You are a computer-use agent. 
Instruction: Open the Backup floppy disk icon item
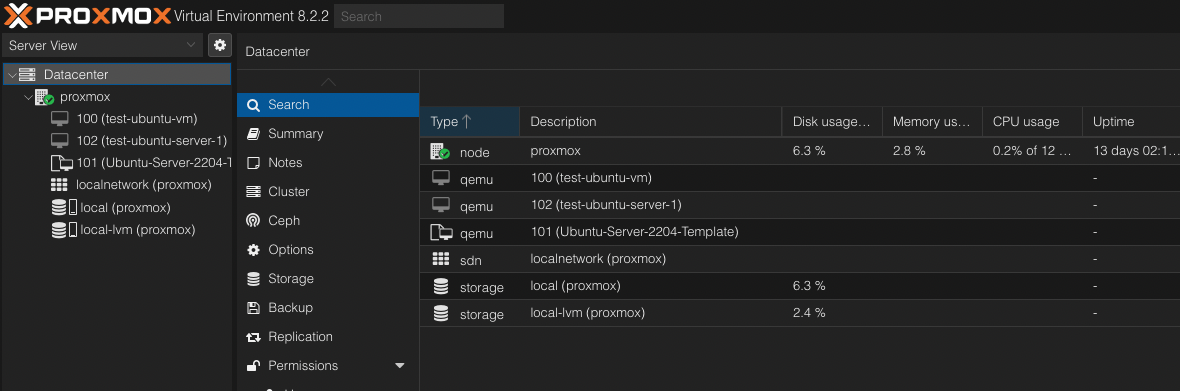pos(254,308)
